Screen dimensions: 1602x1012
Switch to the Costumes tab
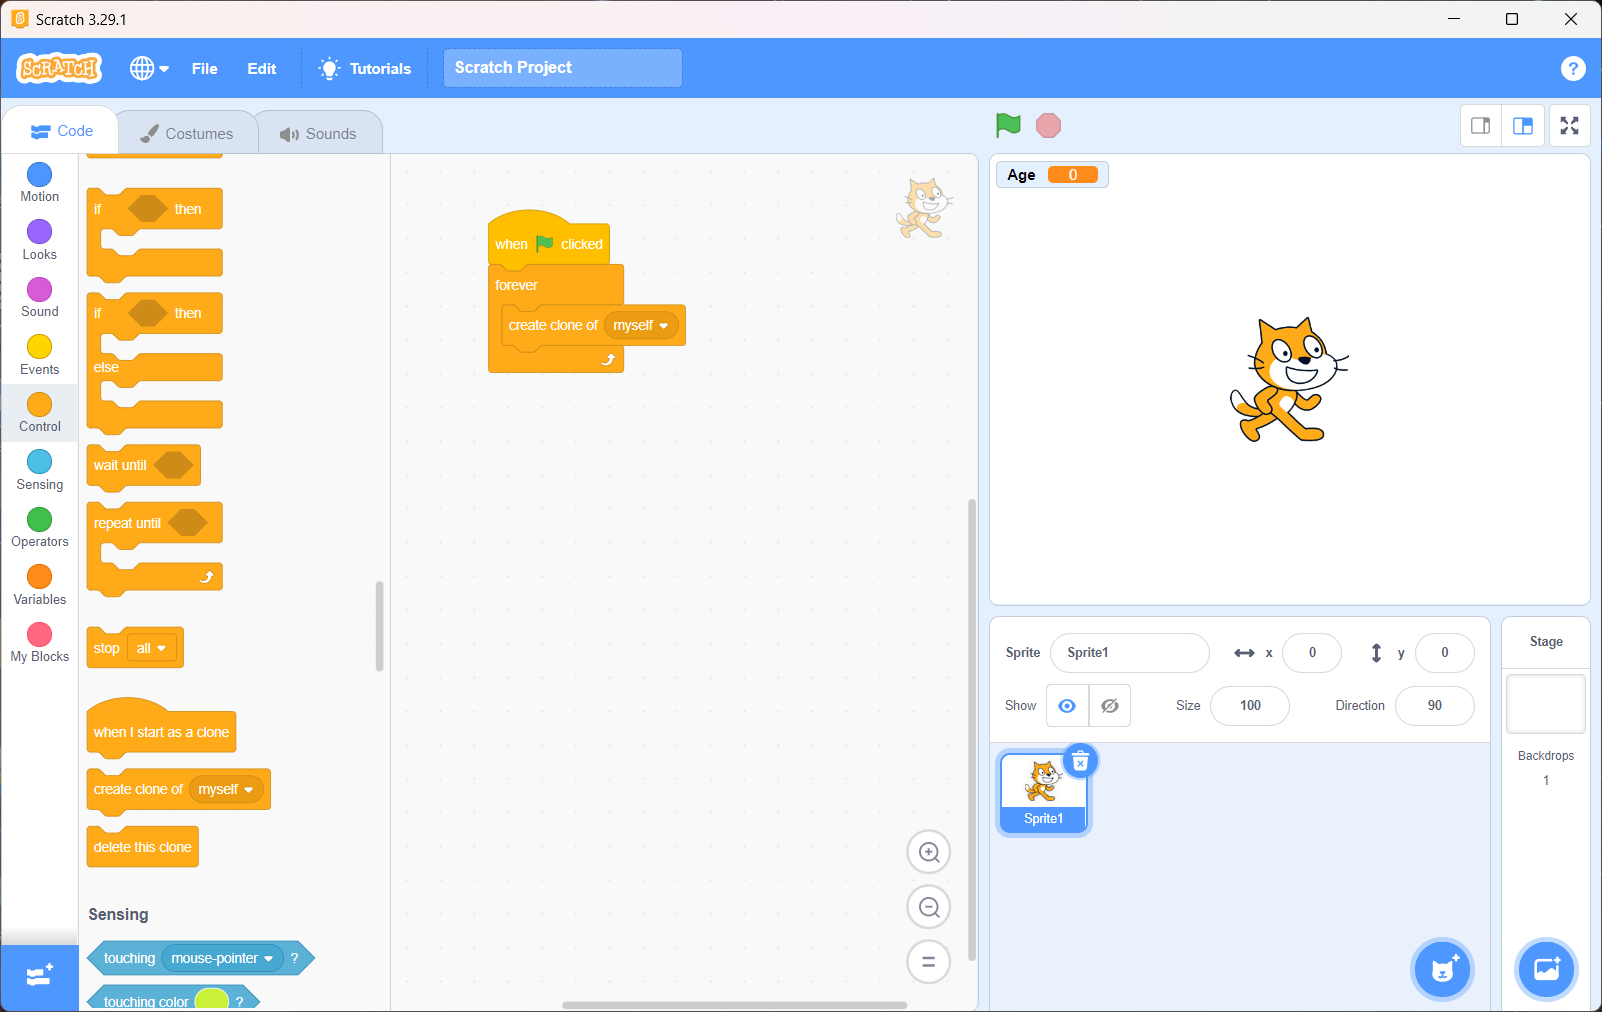(x=187, y=133)
